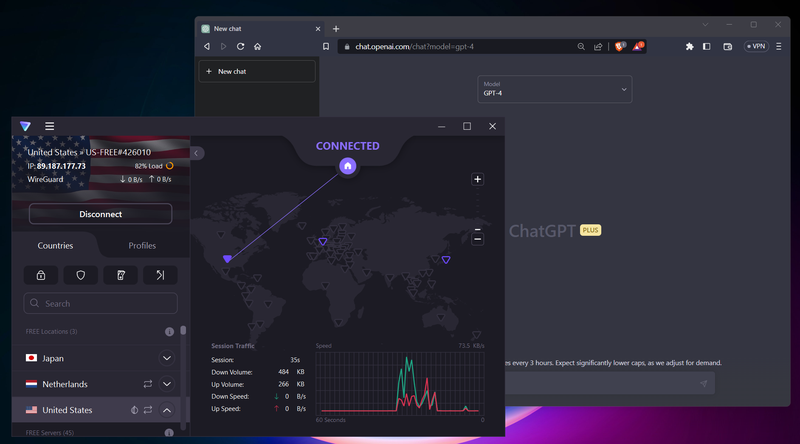The width and height of the screenshot is (800, 444).
Task: Focus the country Search field
Action: click(101, 303)
